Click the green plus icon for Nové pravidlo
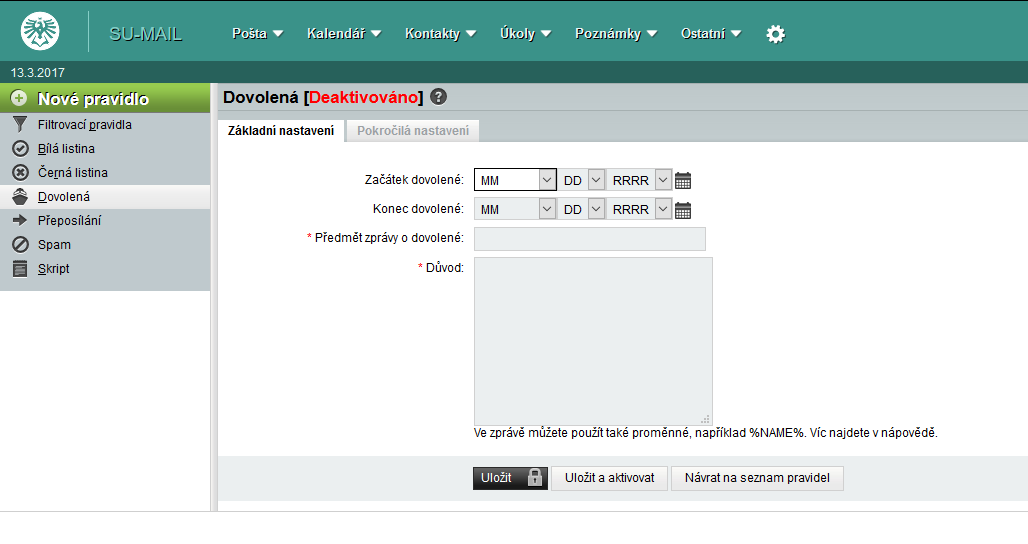 pos(19,98)
